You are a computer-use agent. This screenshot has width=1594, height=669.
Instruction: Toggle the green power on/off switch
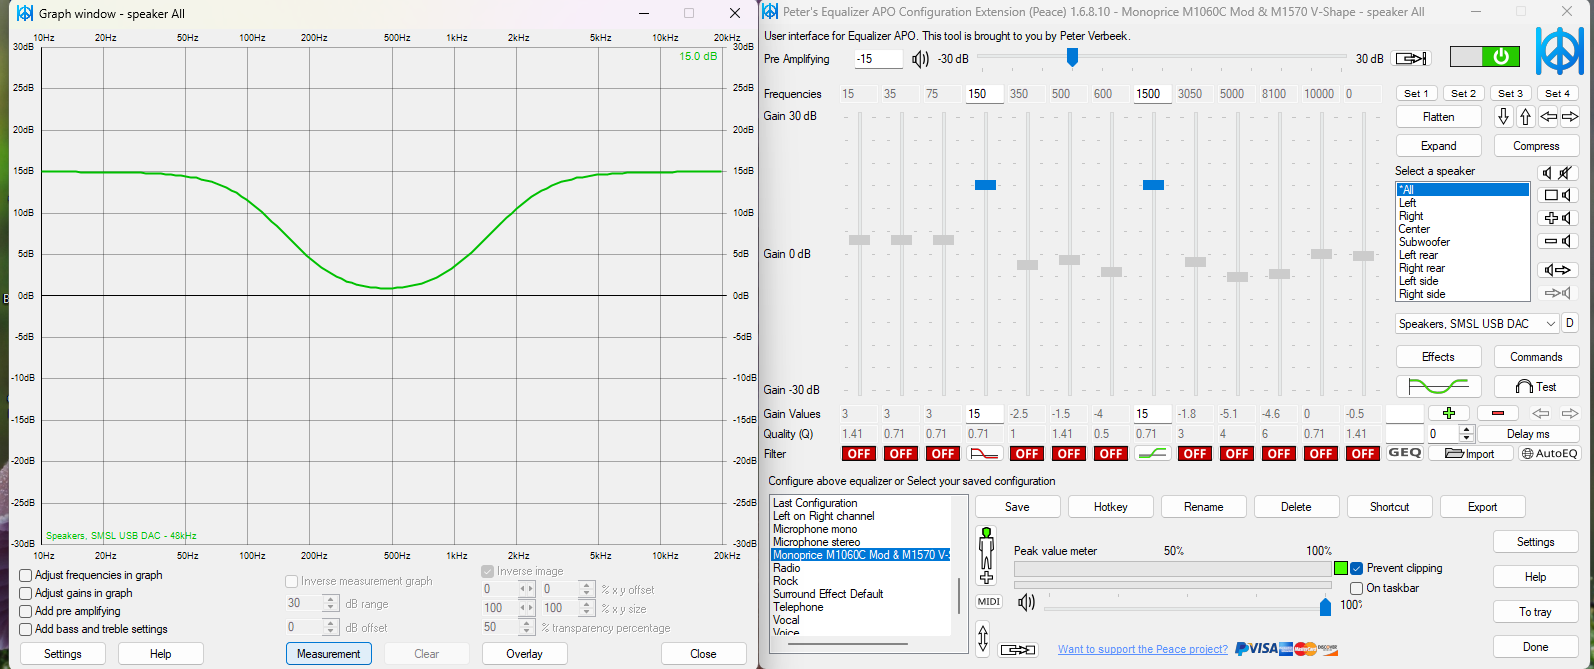(x=1485, y=57)
